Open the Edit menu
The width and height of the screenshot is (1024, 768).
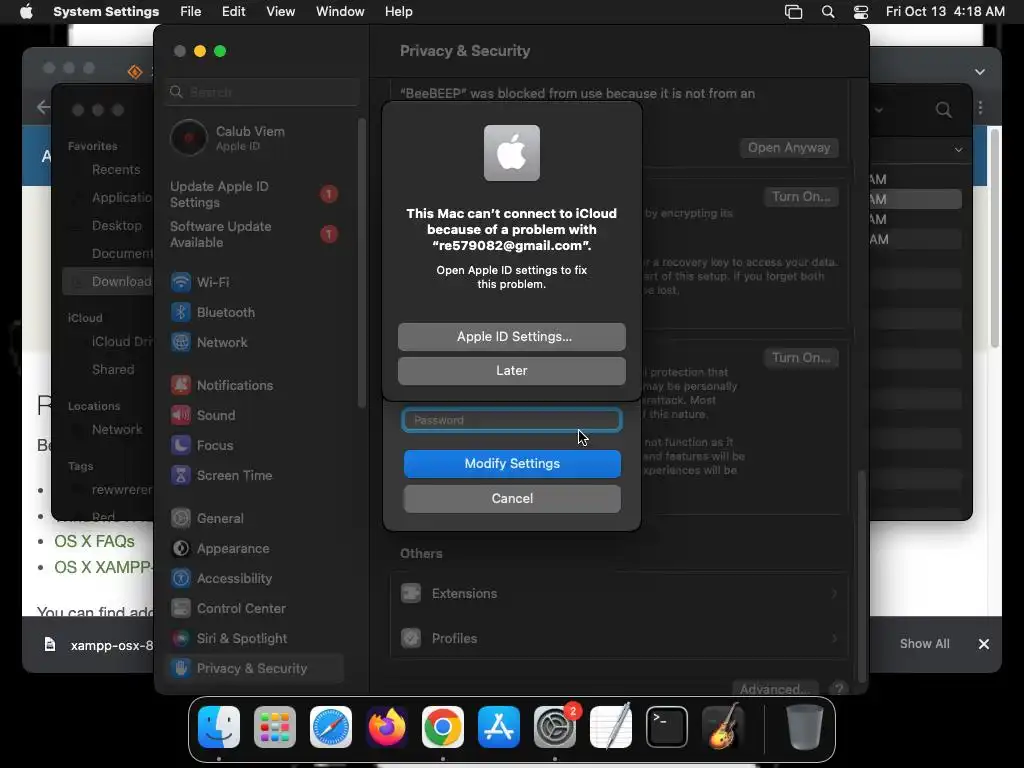[234, 12]
